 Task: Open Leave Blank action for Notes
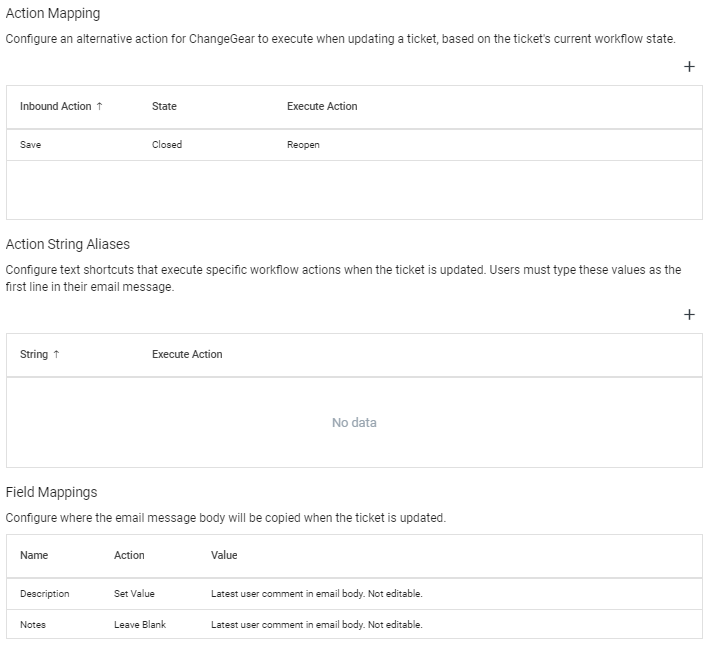point(140,625)
